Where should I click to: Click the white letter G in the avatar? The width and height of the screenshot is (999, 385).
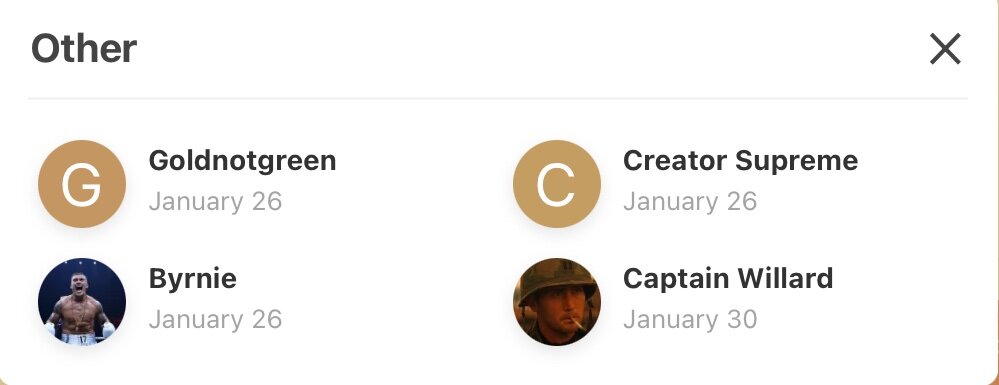[x=81, y=185]
